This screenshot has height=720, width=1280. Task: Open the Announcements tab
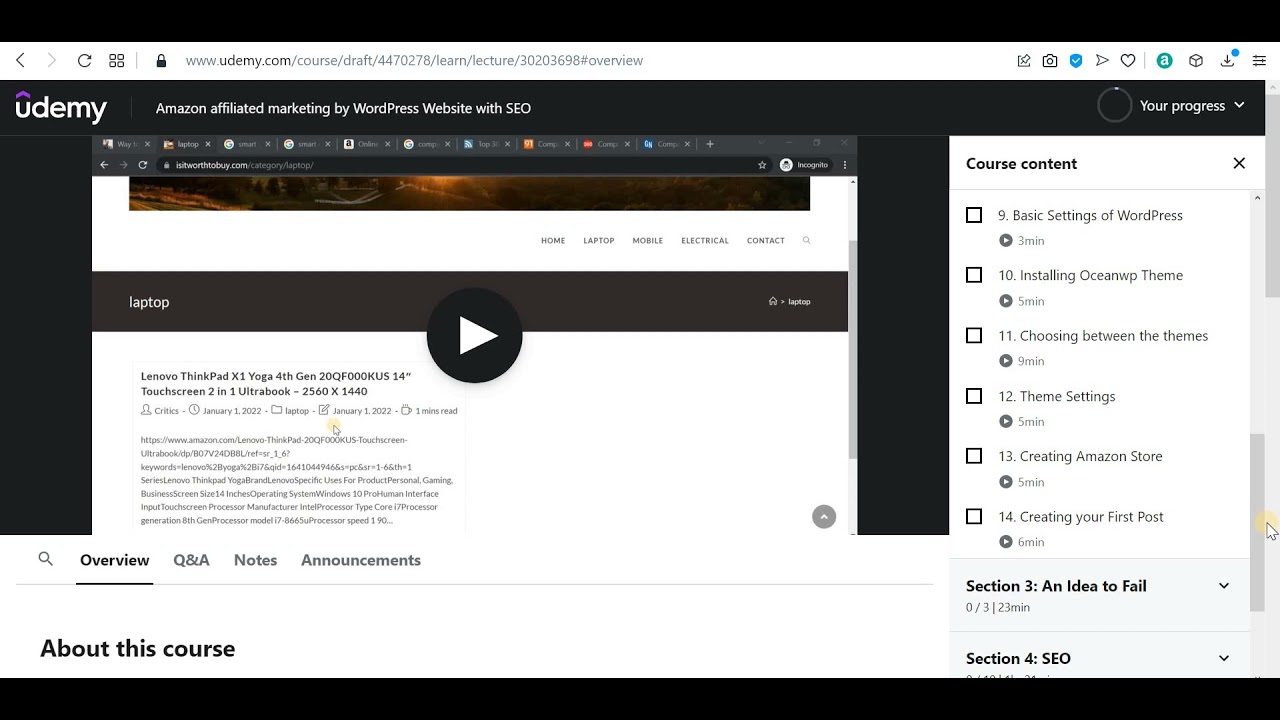(360, 560)
